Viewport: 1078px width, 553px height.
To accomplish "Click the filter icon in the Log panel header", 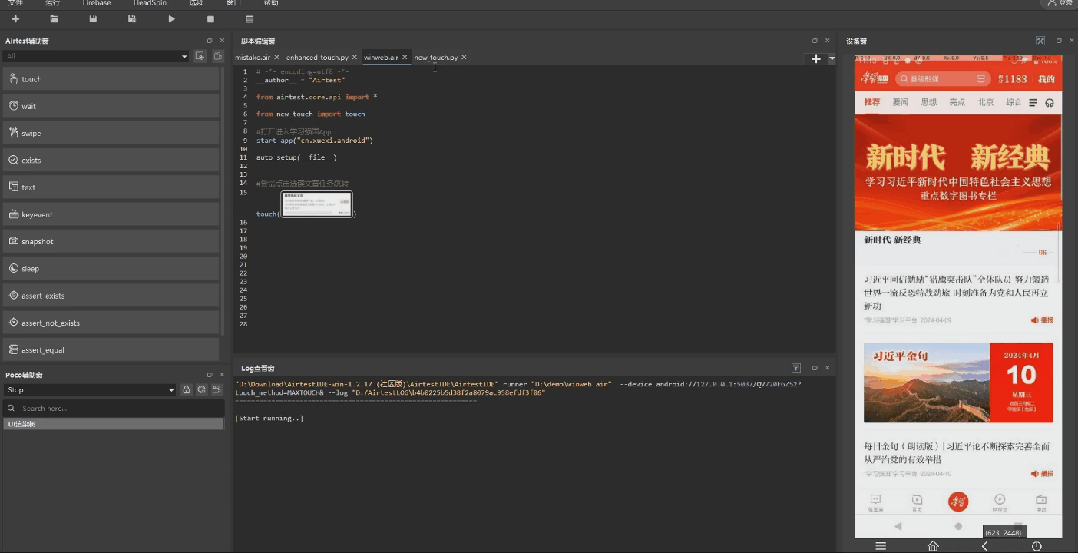I will (796, 368).
